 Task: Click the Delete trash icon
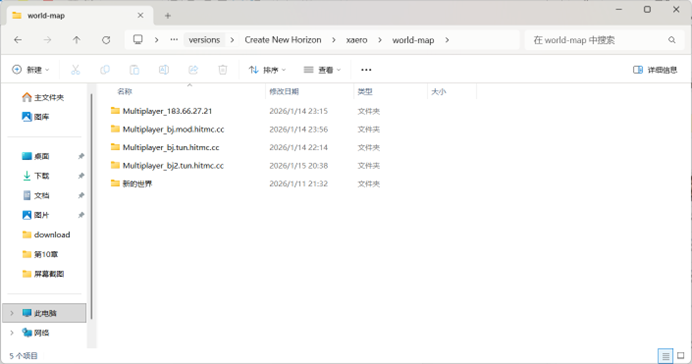tap(223, 70)
